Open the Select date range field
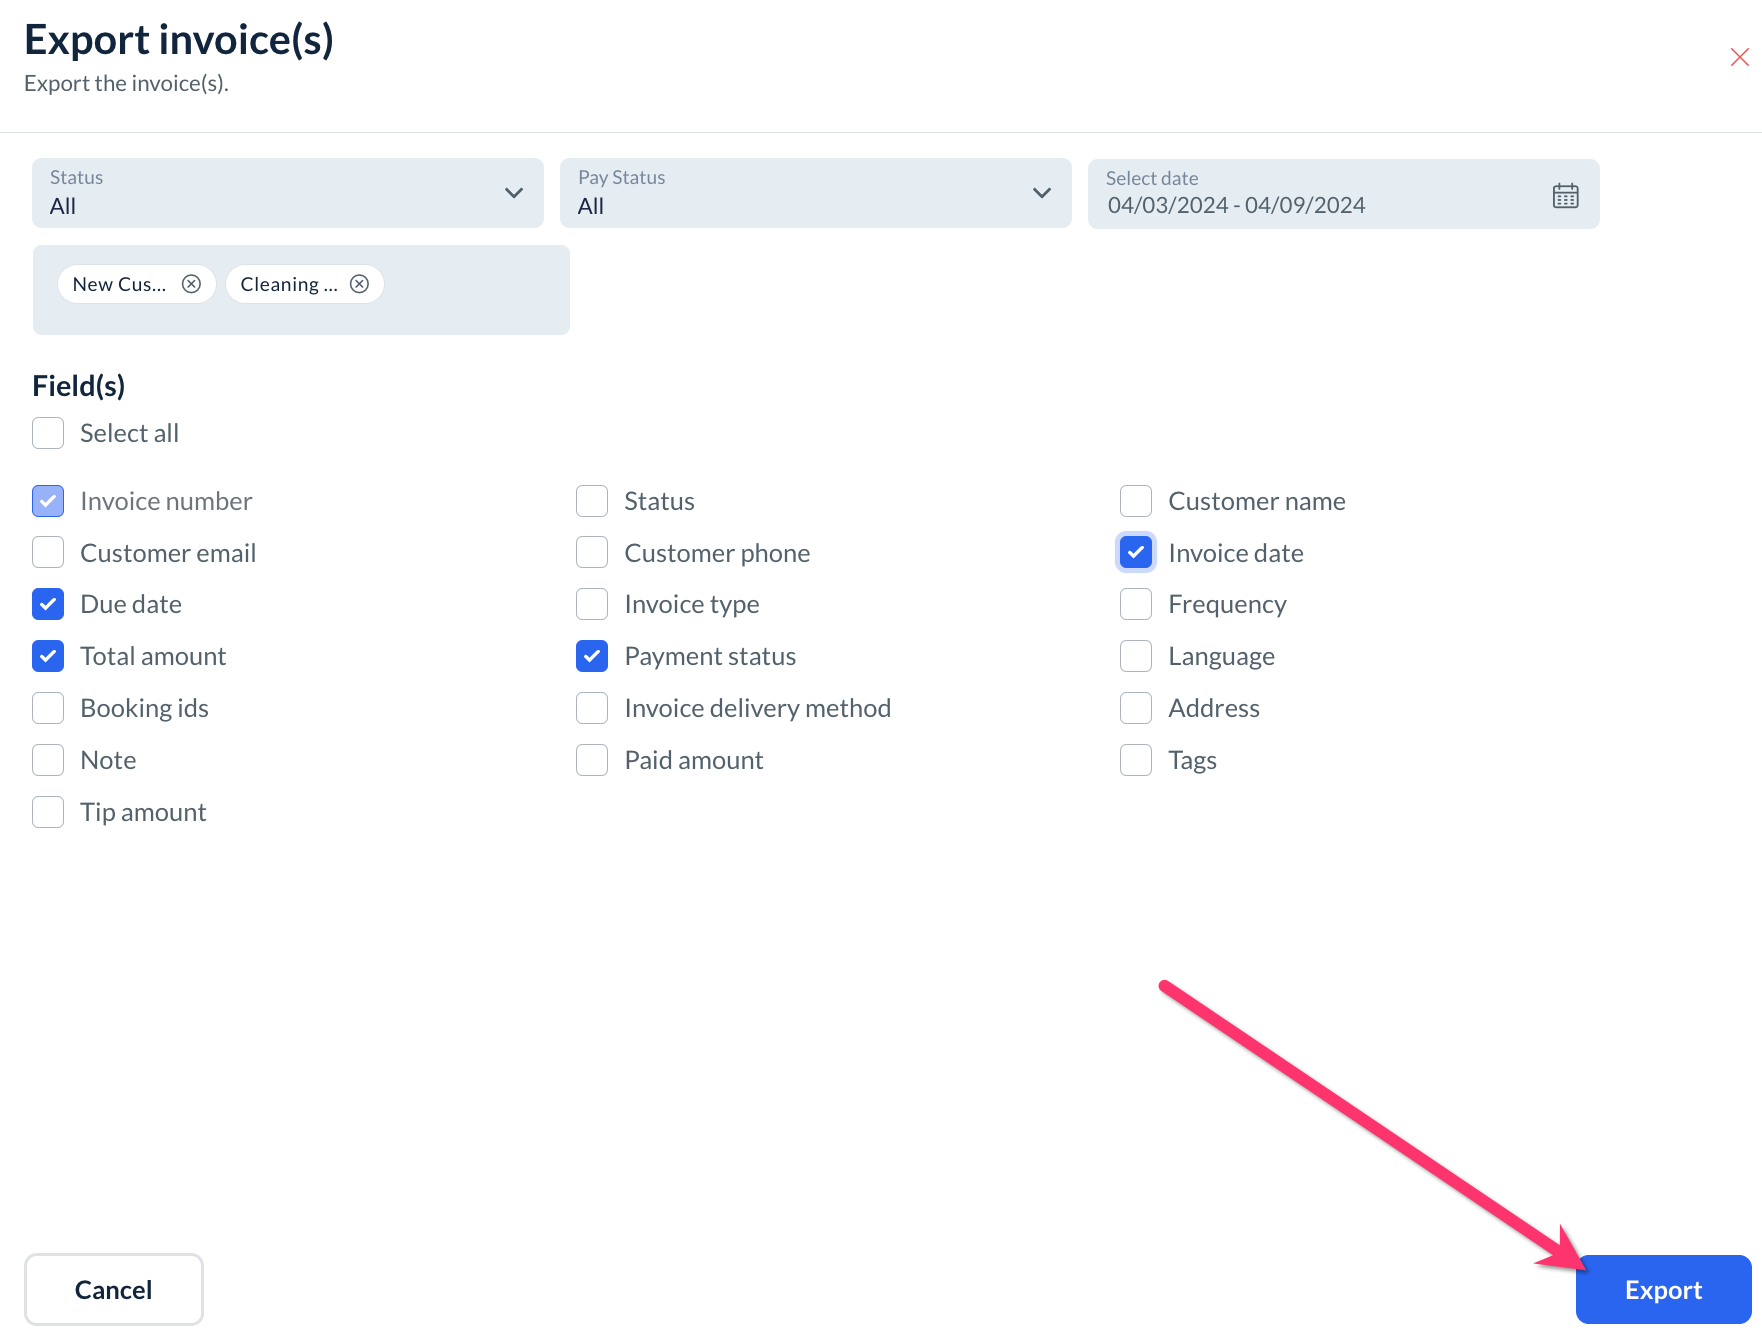 pyautogui.click(x=1320, y=194)
